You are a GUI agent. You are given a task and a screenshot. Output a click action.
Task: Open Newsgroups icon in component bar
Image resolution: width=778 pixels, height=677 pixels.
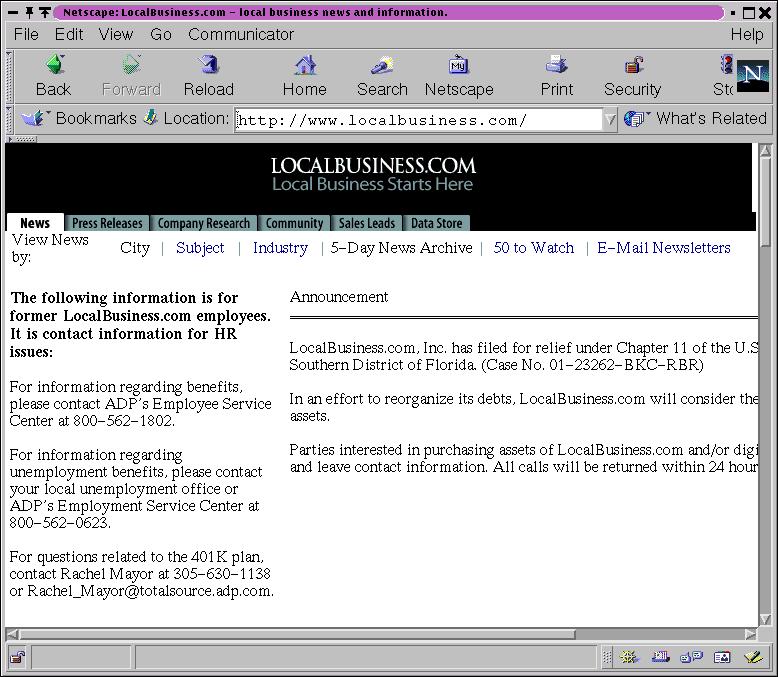click(x=691, y=658)
